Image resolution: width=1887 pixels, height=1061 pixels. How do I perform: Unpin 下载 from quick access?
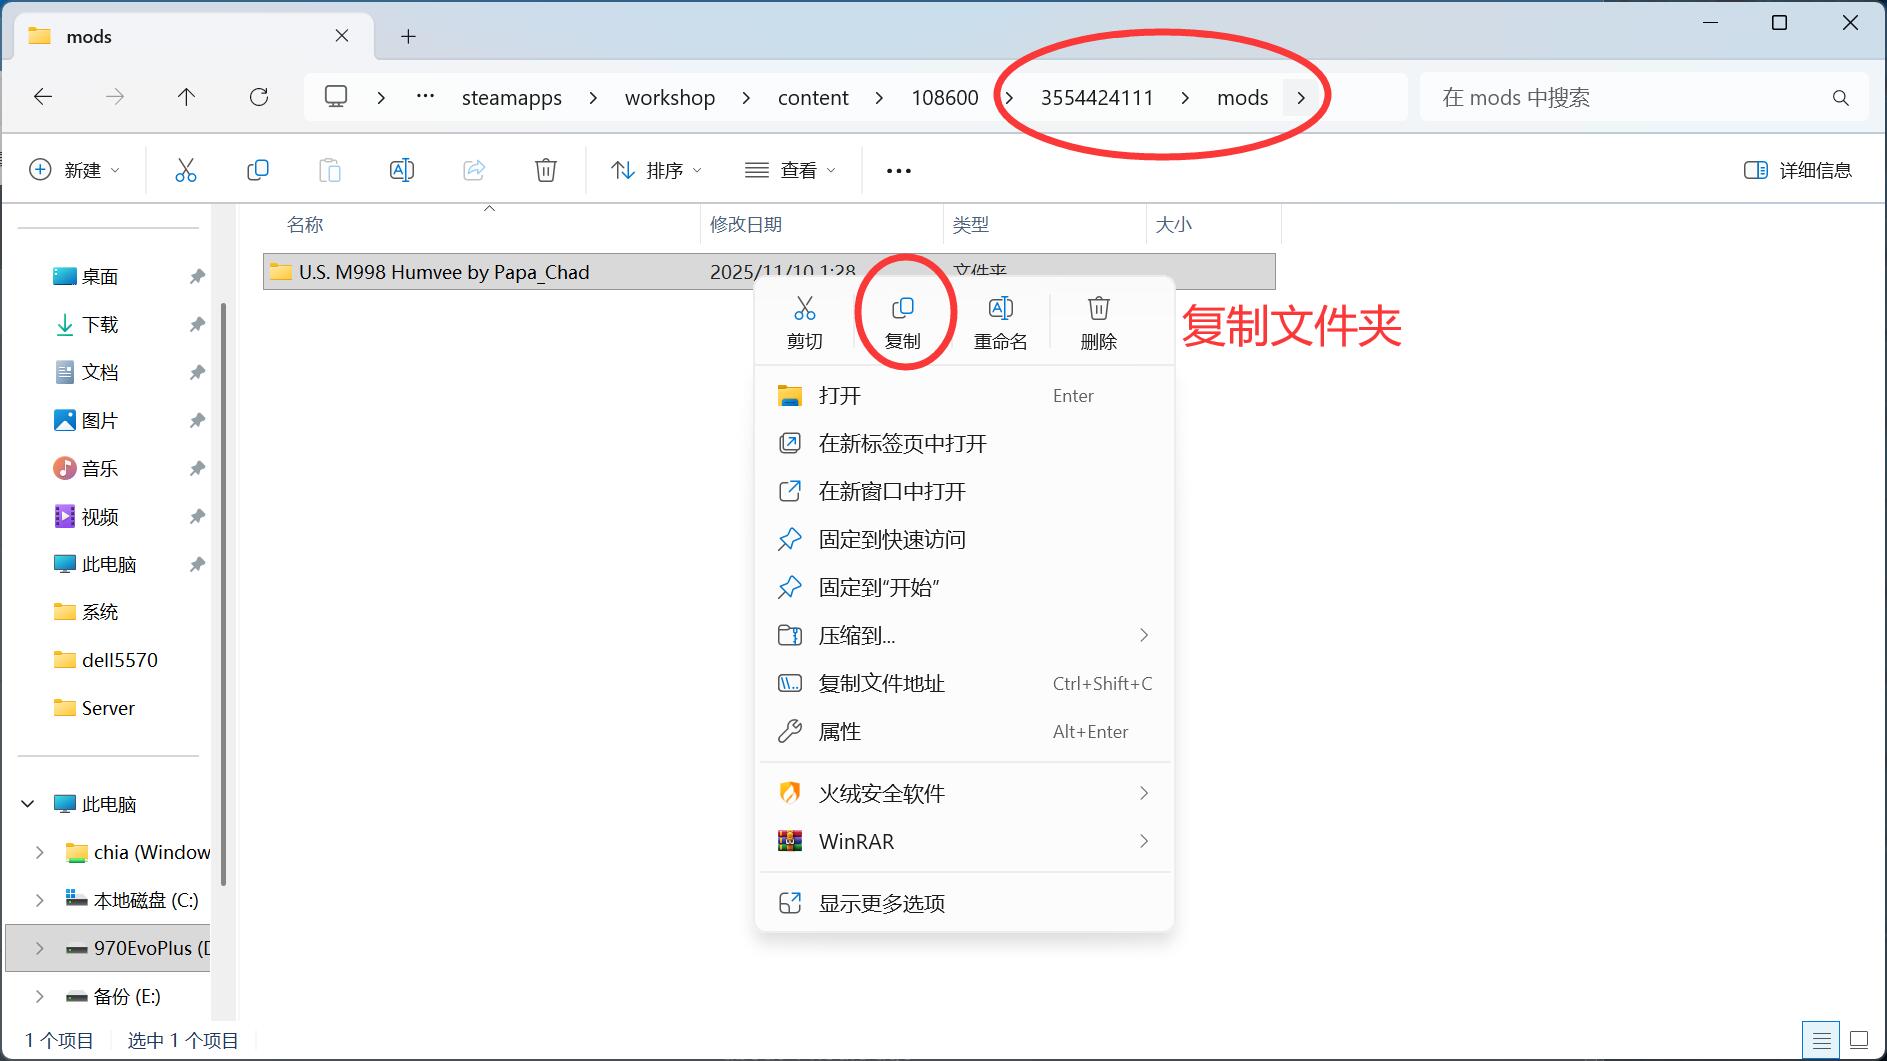coord(196,324)
